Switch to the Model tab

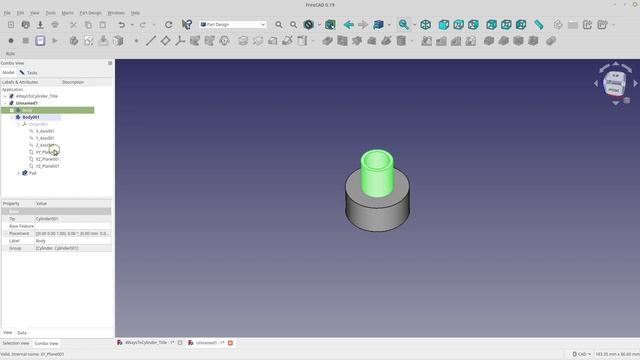(x=8, y=72)
